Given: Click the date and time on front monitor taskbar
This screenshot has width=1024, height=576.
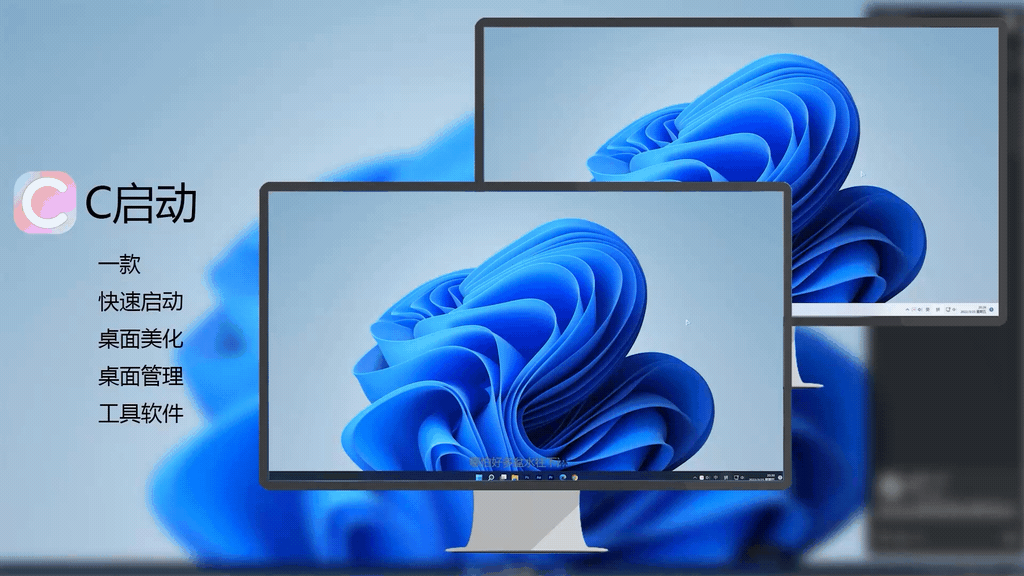Looking at the screenshot, I should point(770,478).
